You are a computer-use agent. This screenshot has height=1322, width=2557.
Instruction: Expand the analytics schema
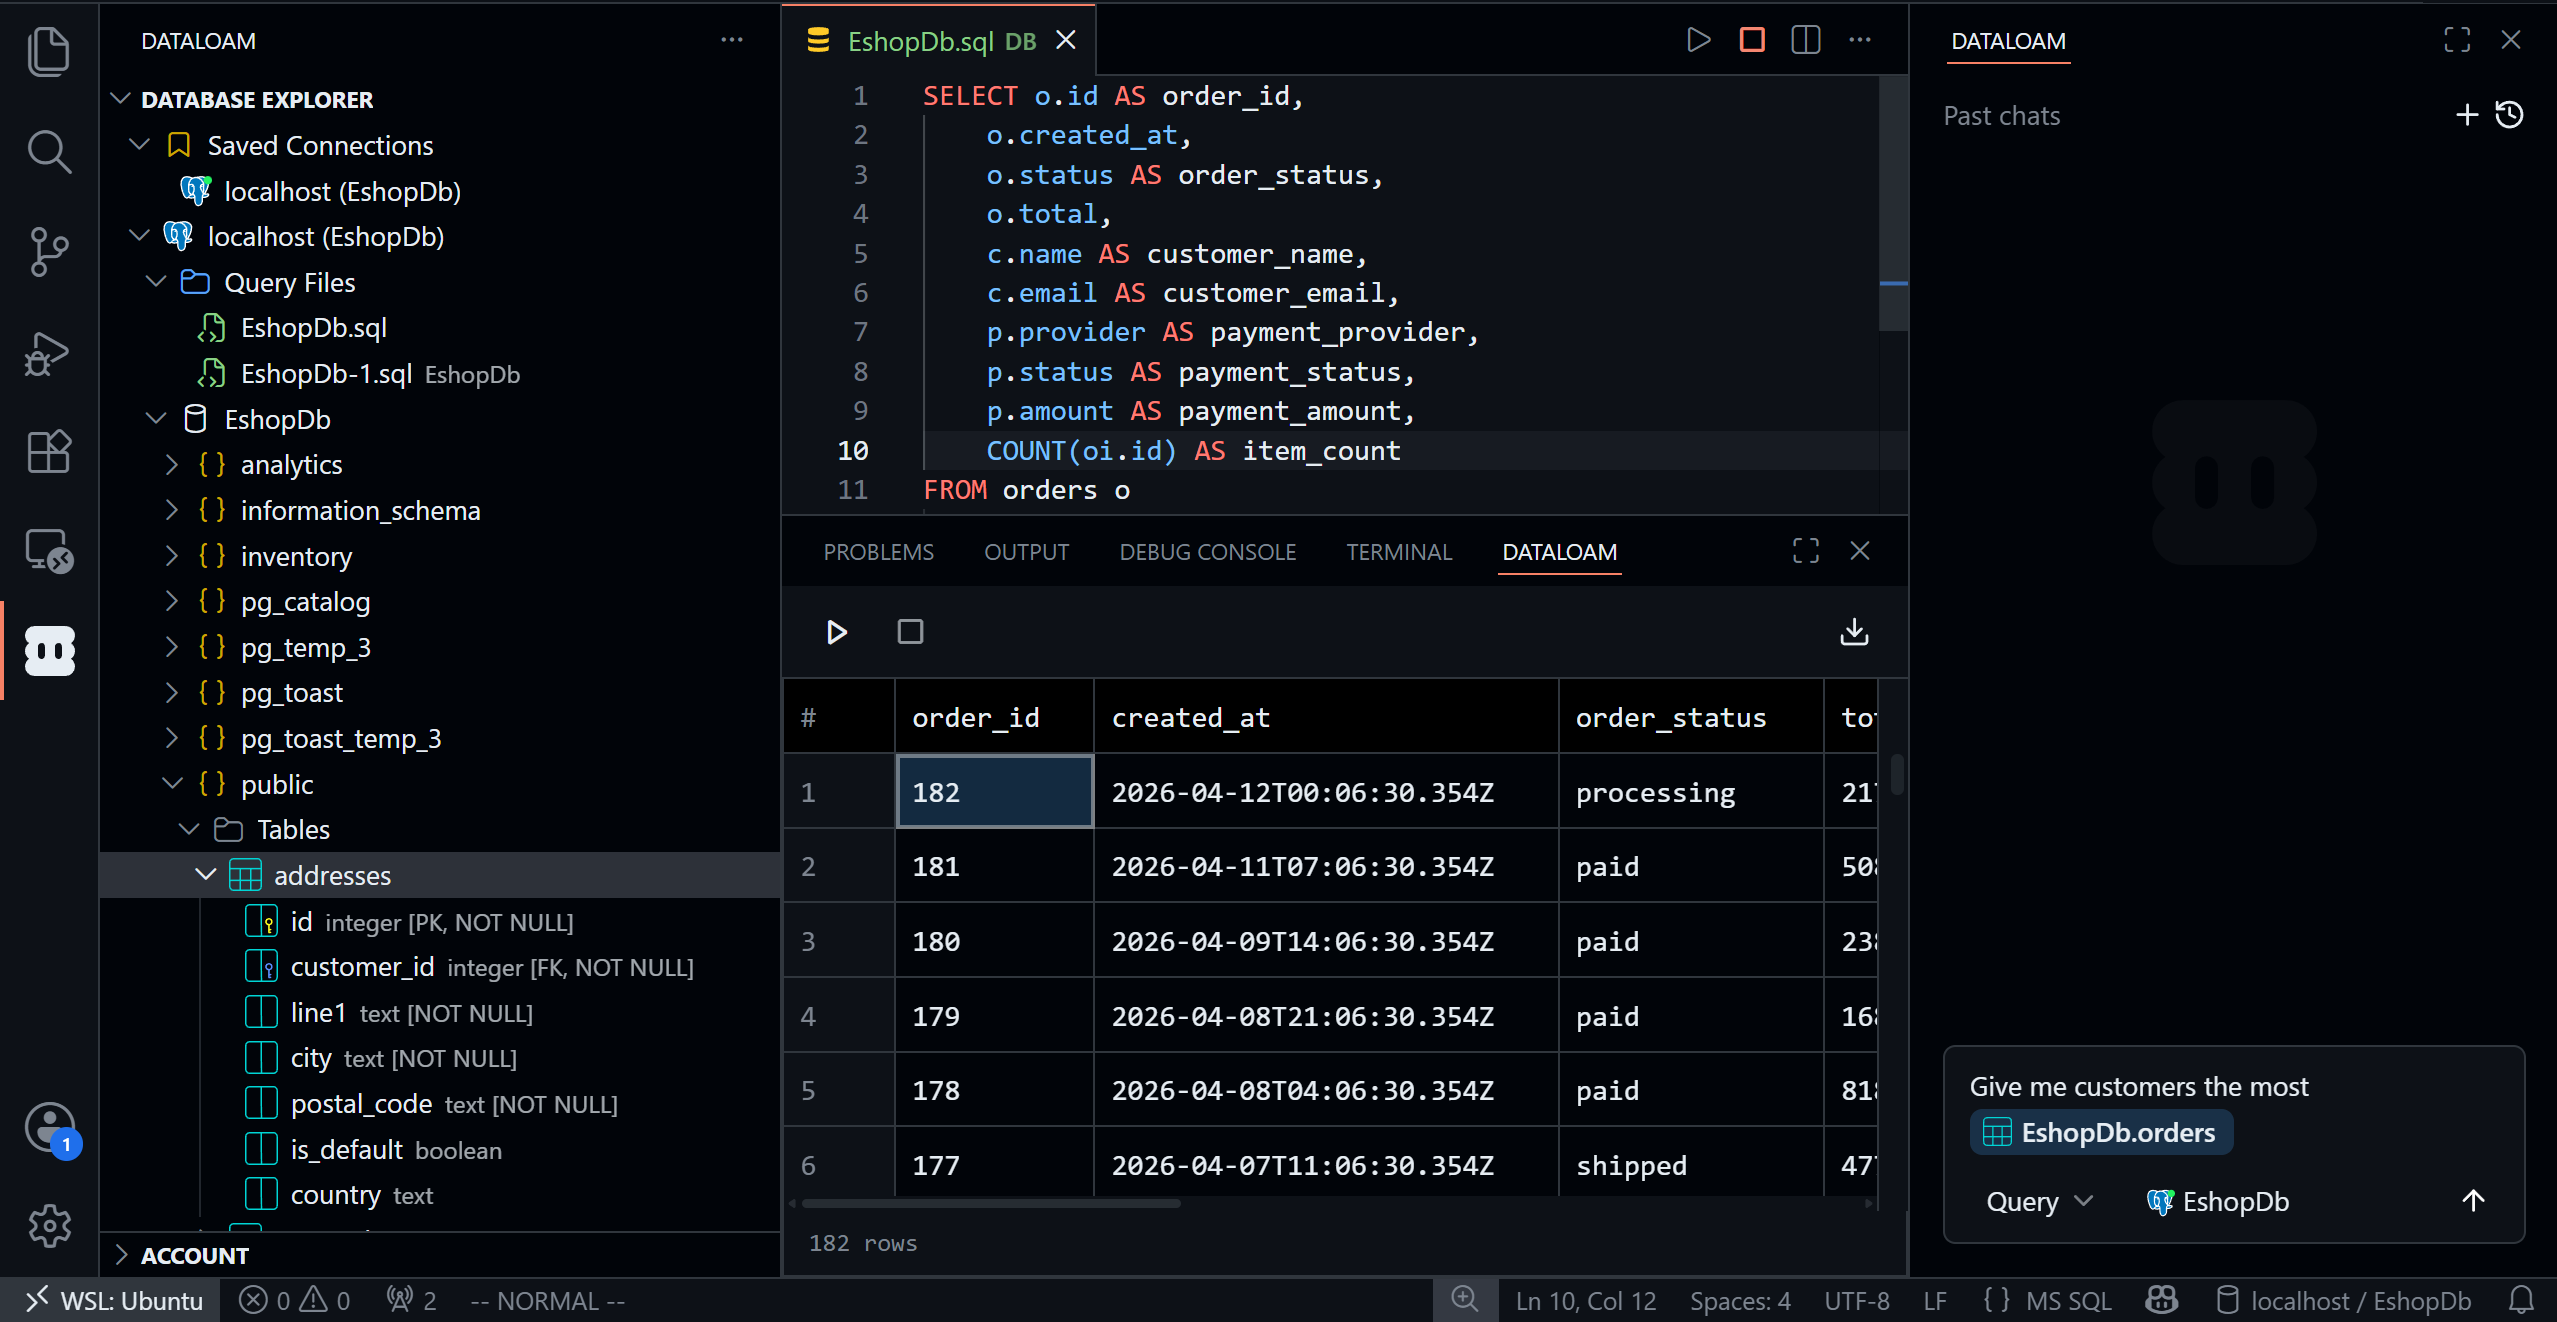[x=172, y=464]
